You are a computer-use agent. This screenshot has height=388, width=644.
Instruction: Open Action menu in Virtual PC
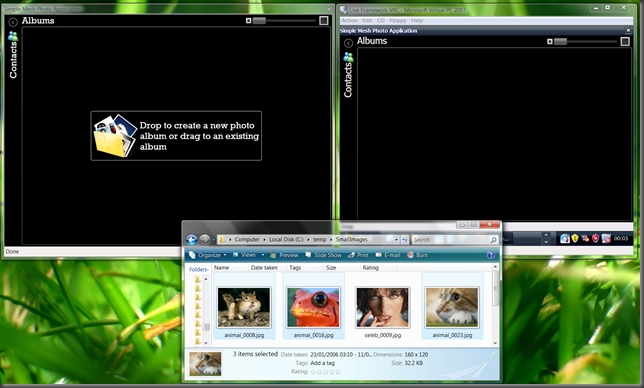[350, 21]
